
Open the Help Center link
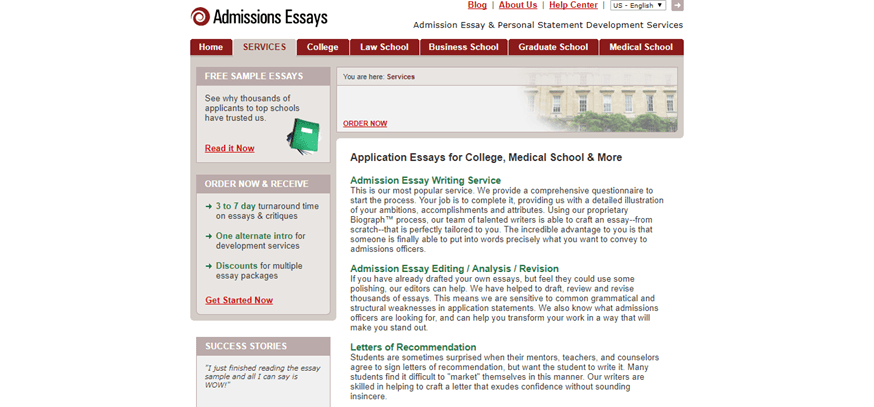pyautogui.click(x=573, y=5)
